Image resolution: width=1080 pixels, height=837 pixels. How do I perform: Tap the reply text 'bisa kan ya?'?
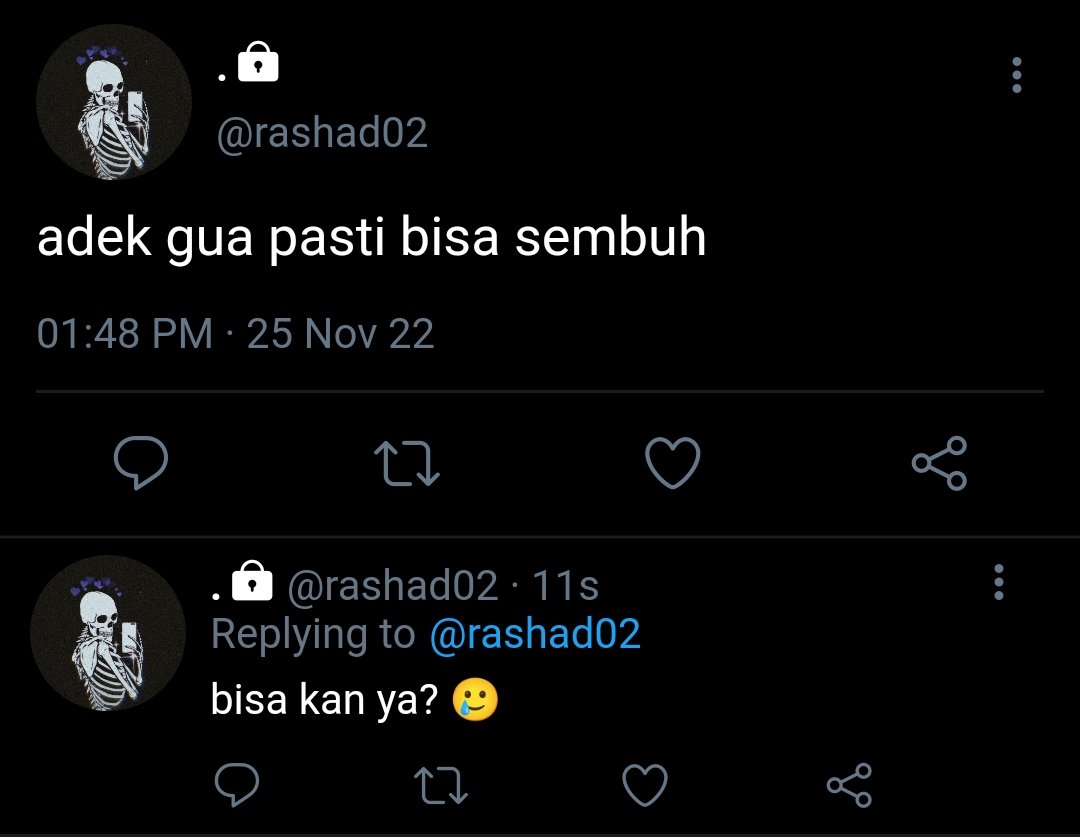click(x=324, y=700)
